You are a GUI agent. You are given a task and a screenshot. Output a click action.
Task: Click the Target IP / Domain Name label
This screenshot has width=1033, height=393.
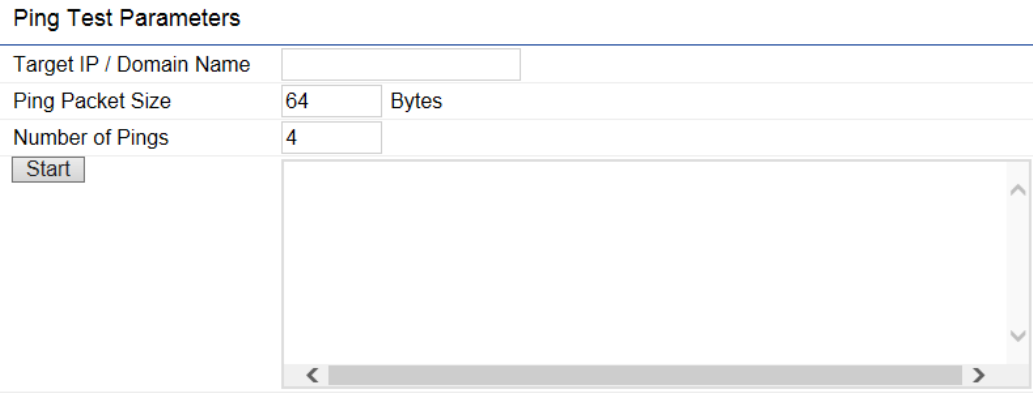pyautogui.click(x=132, y=65)
